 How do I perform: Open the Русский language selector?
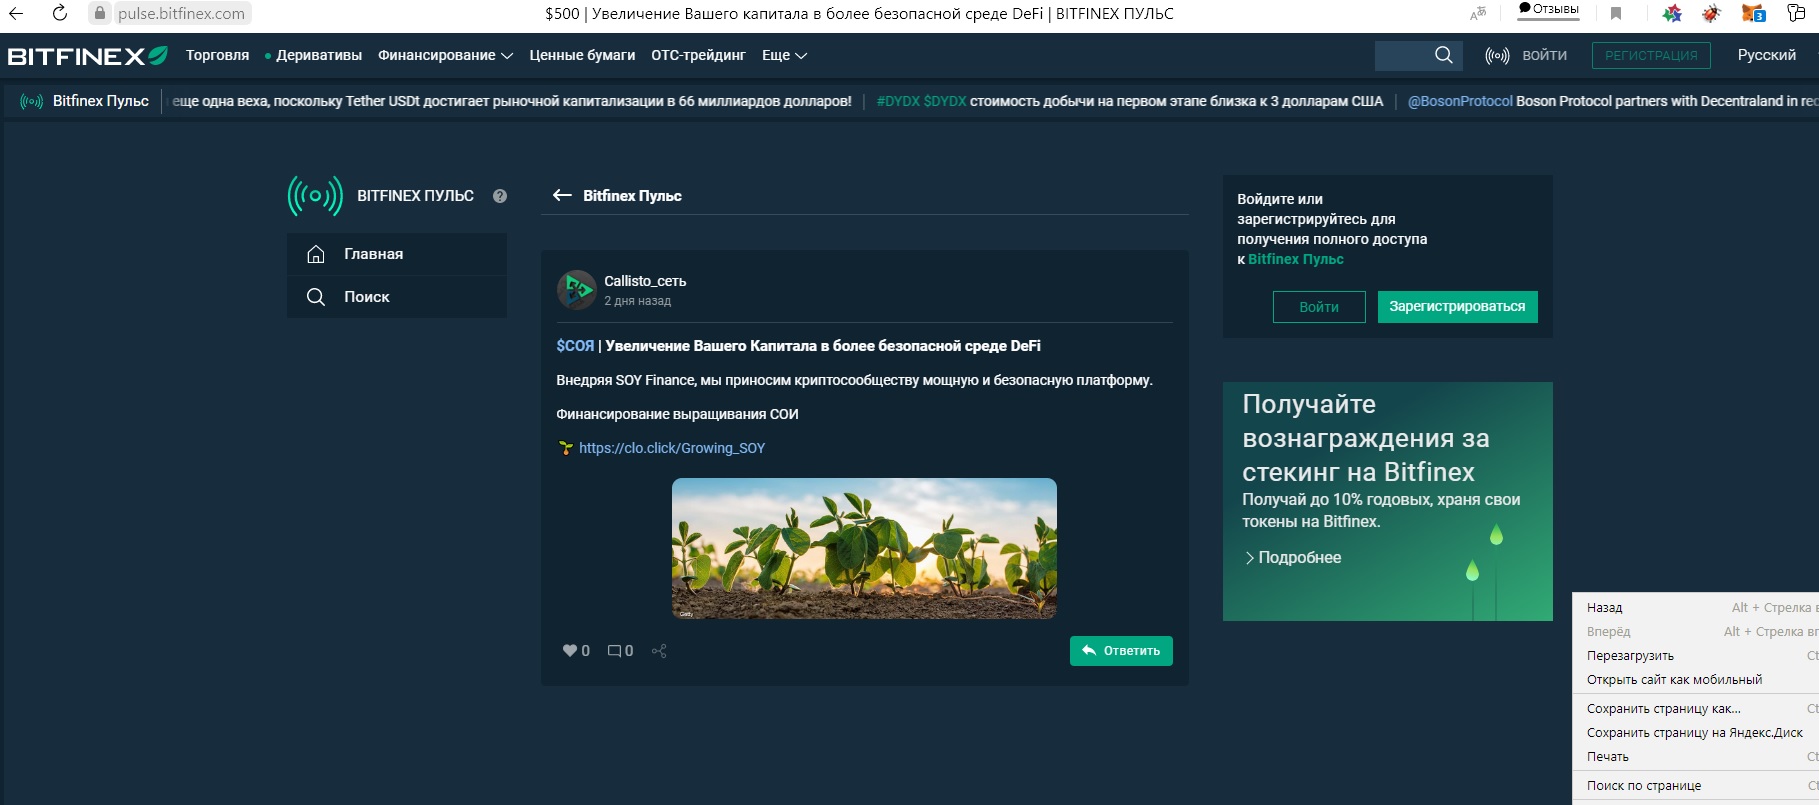[x=1766, y=55]
